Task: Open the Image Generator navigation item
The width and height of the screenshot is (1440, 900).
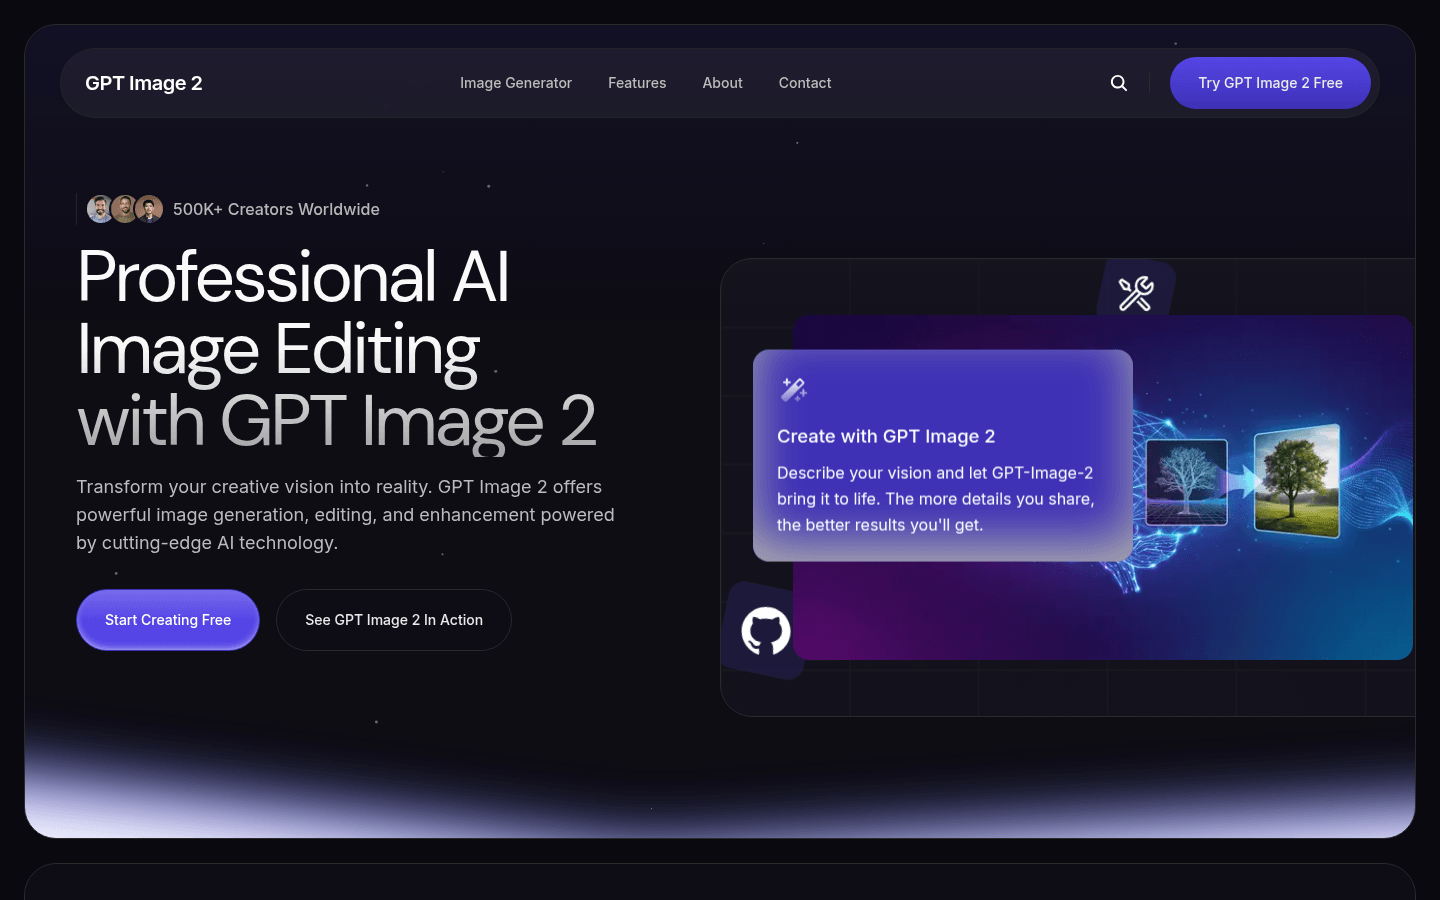Action: pyautogui.click(x=516, y=83)
